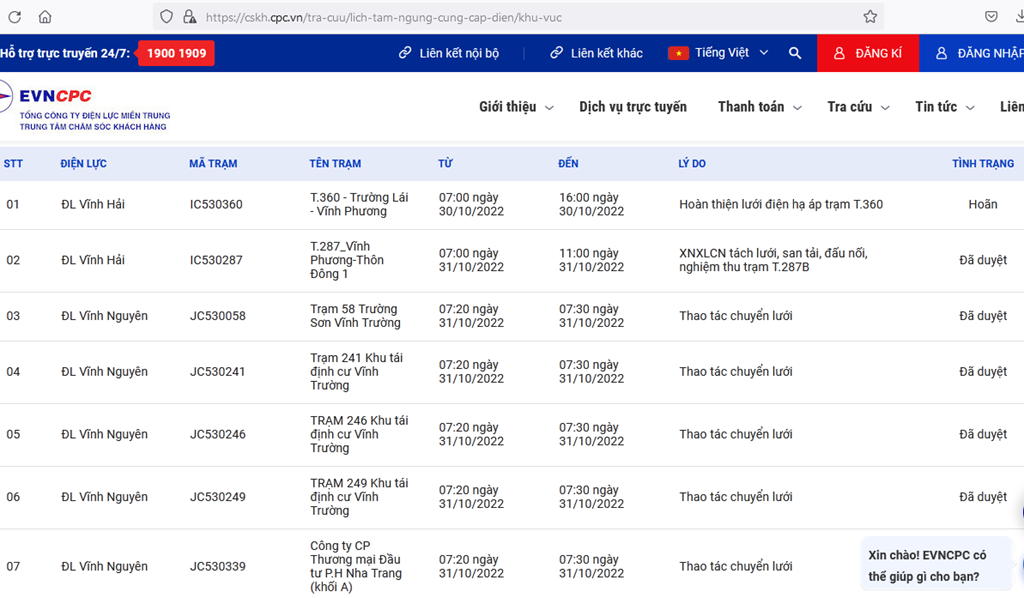Open Liên kết nội bộ link
Viewport: 1024px width, 598px height.
tap(448, 53)
